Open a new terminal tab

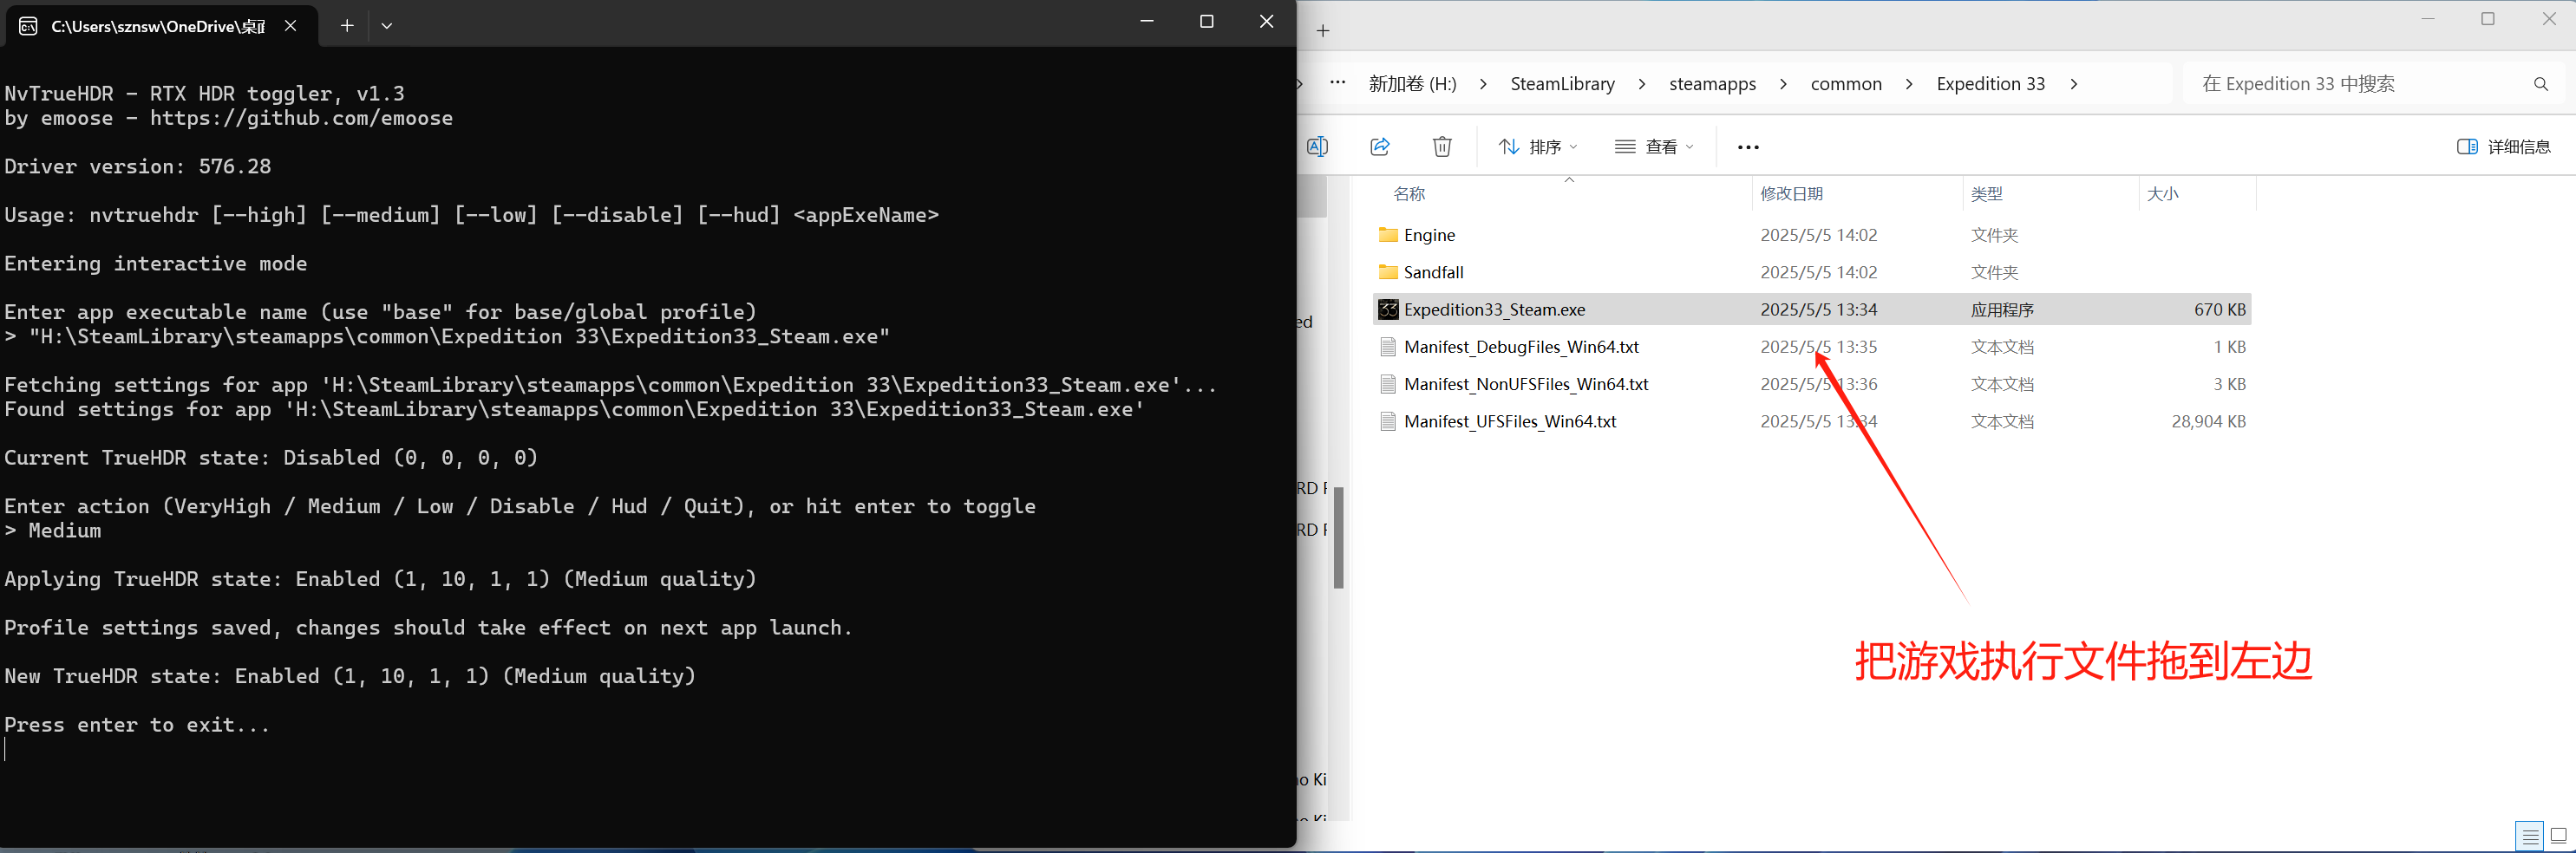click(x=347, y=26)
